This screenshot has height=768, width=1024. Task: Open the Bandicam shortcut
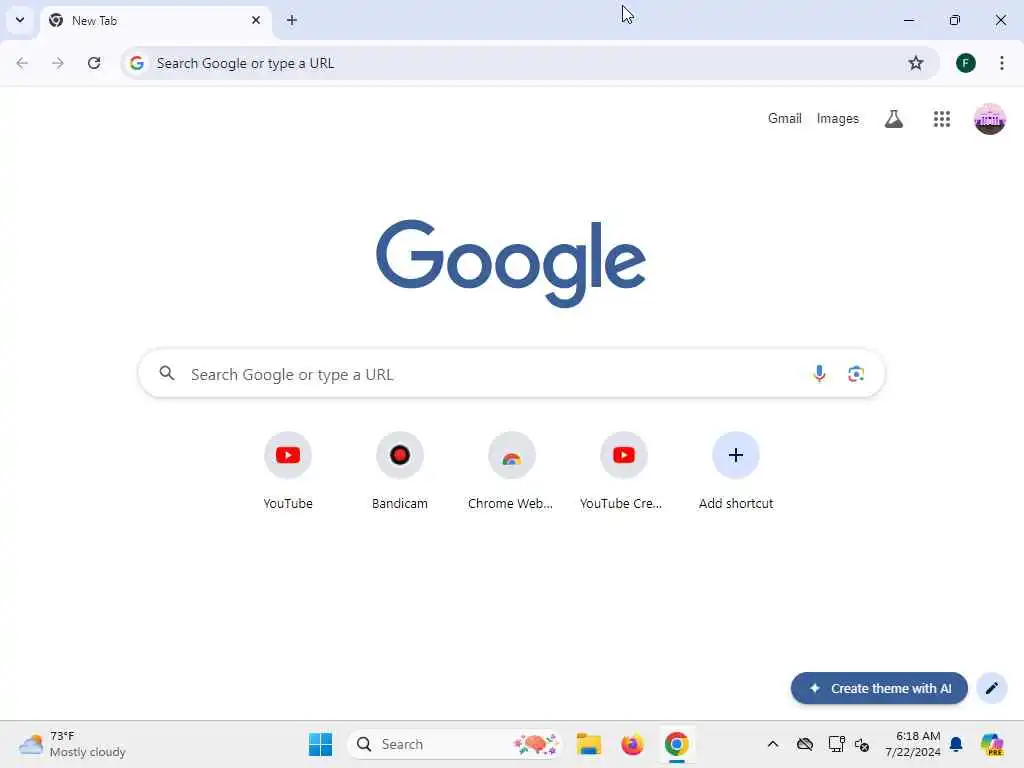[400, 472]
